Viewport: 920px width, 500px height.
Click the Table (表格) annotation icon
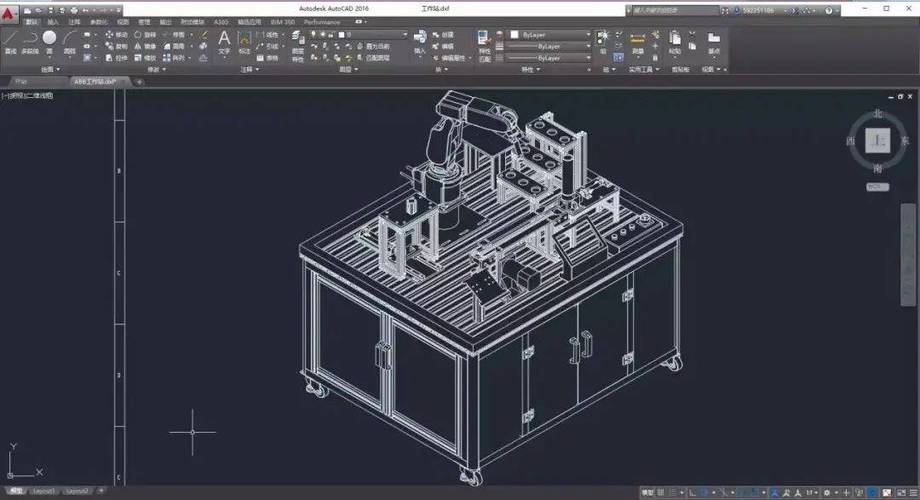point(267,58)
